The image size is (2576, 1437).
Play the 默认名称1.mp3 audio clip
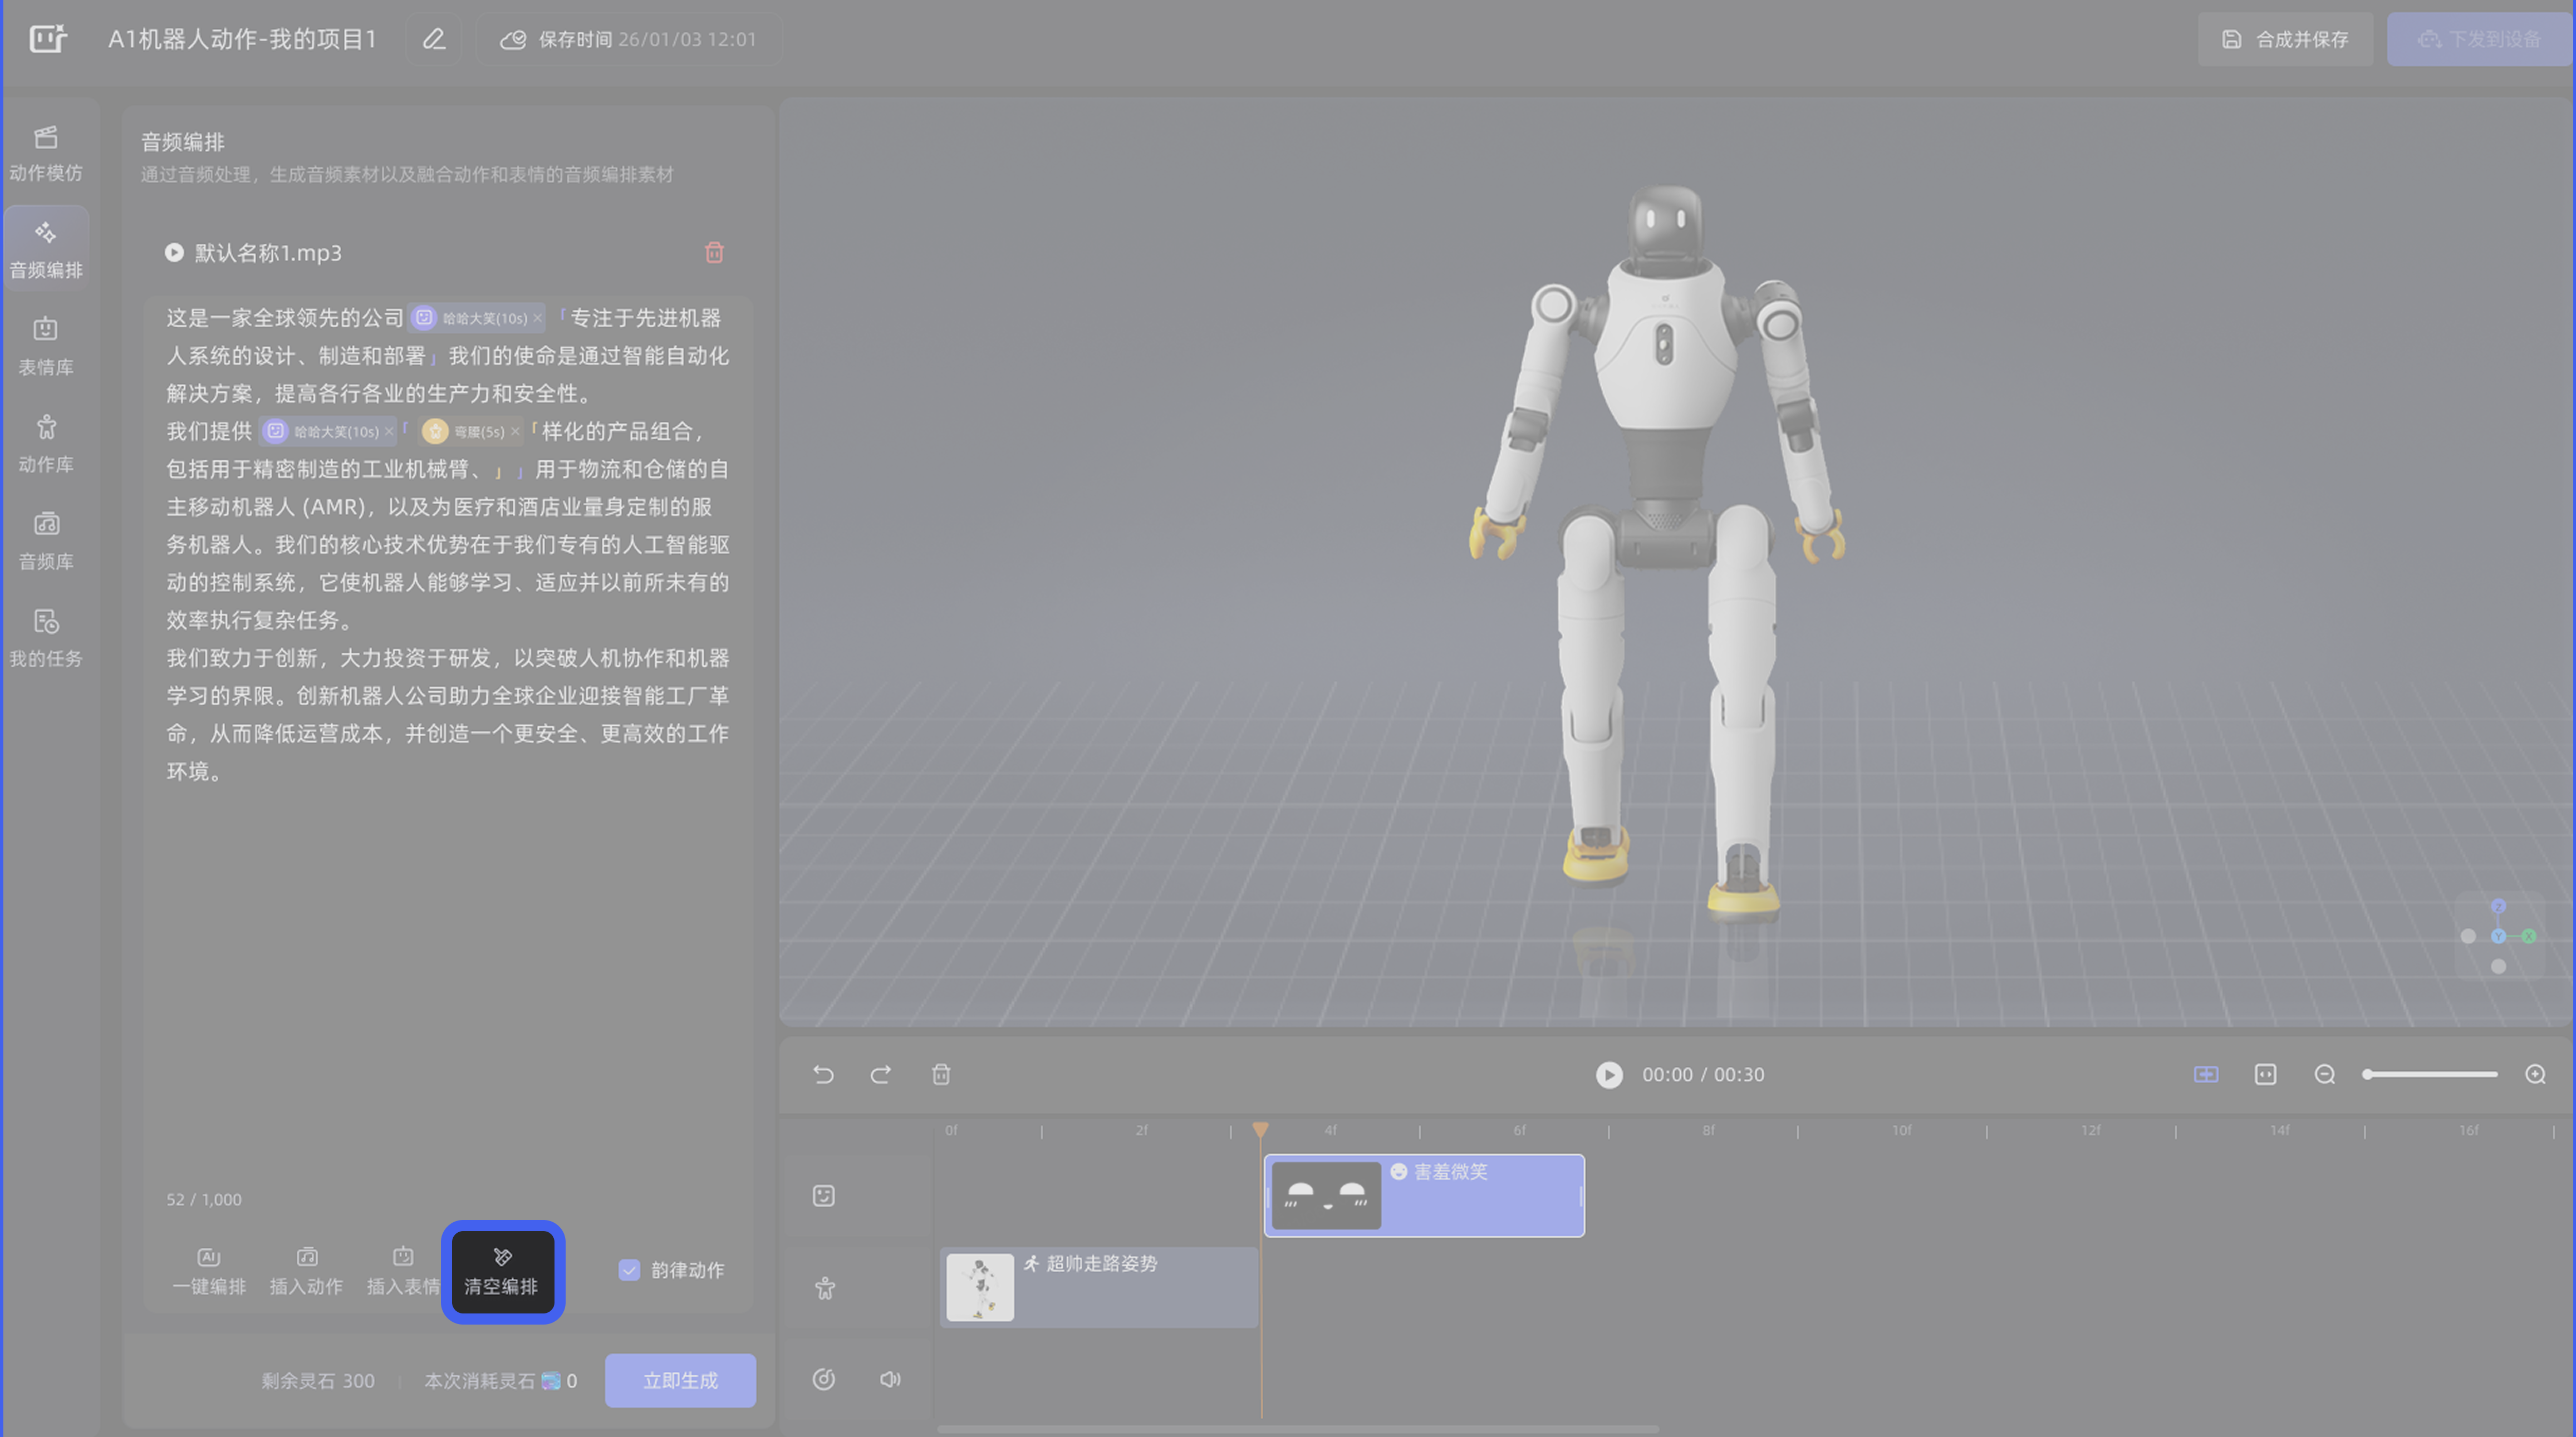173,253
